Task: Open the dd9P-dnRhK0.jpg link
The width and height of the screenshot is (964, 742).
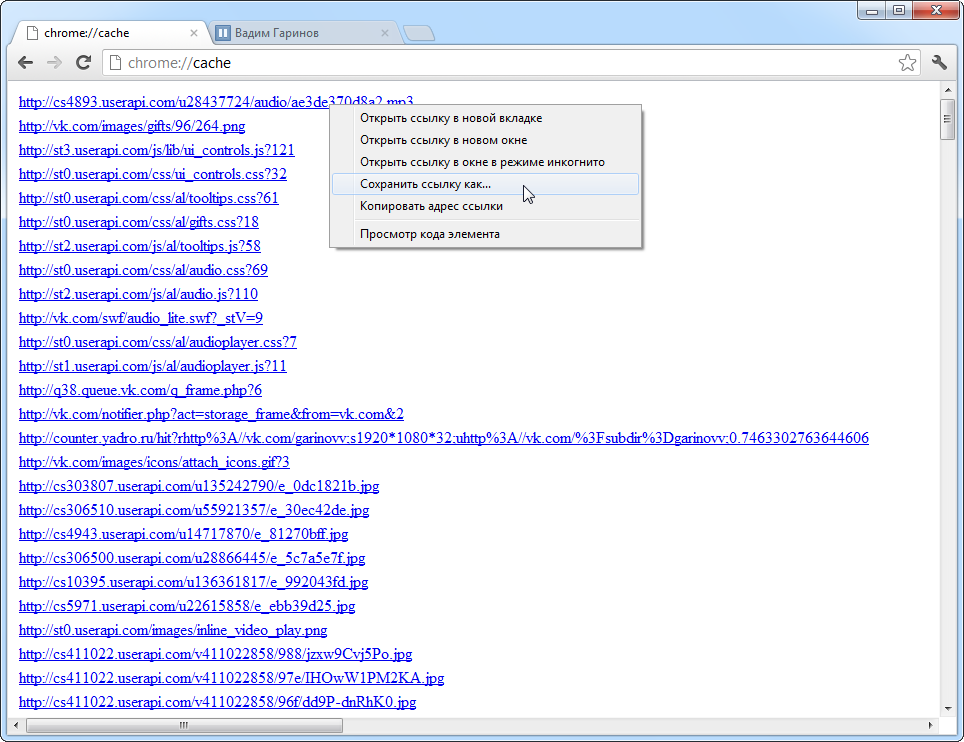Action: tap(217, 701)
